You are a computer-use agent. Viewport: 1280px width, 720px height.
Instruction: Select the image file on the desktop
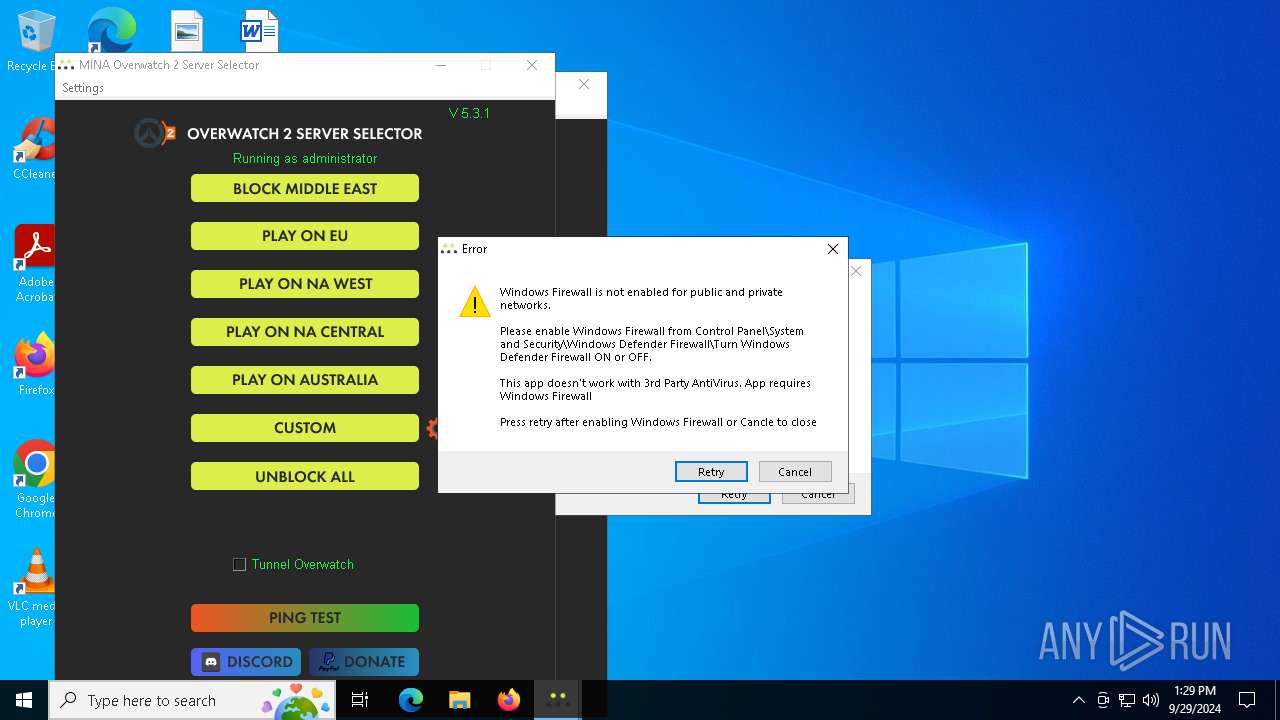[187, 30]
